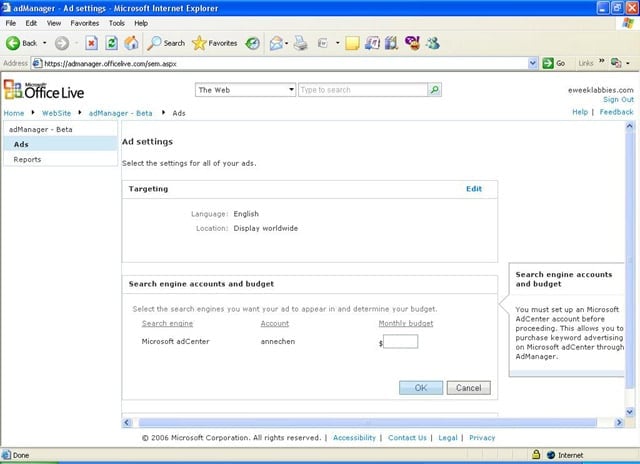
Task: Expand the Links toolbar chevron
Action: (x=602, y=61)
